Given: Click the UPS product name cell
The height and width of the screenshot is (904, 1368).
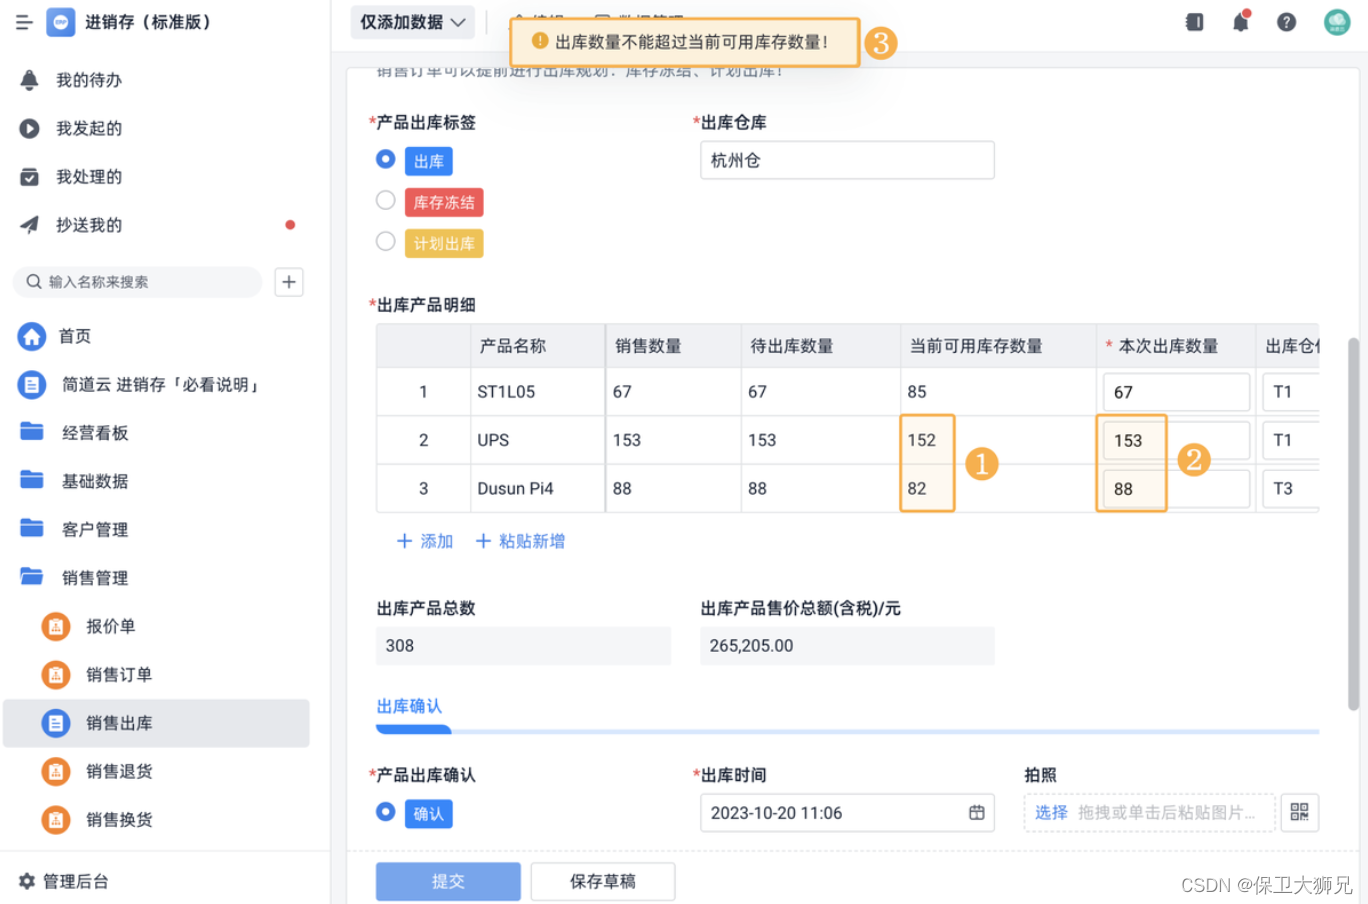Looking at the screenshot, I should (538, 440).
